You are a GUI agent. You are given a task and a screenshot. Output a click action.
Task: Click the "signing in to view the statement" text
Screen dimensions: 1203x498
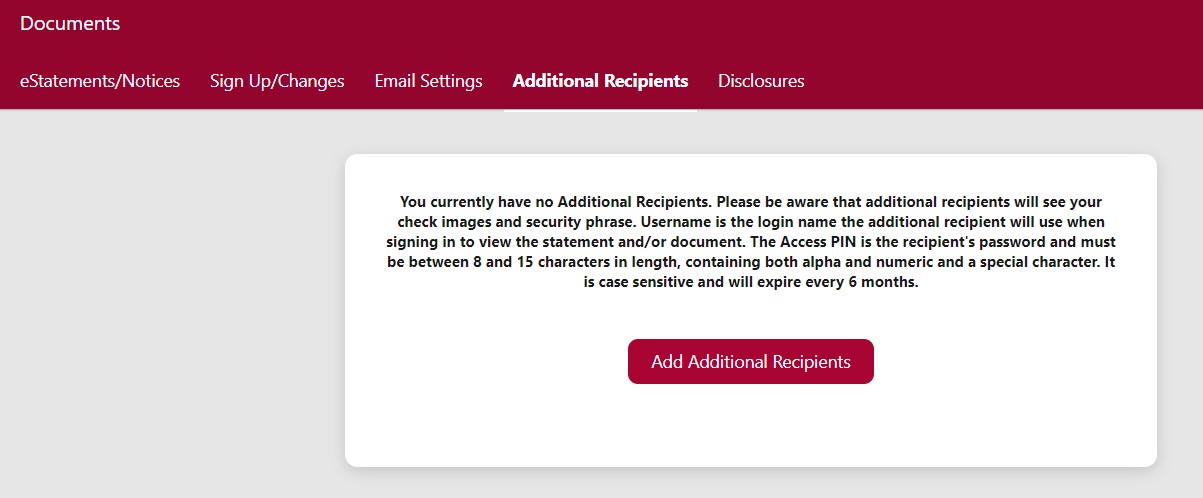click(x=500, y=242)
